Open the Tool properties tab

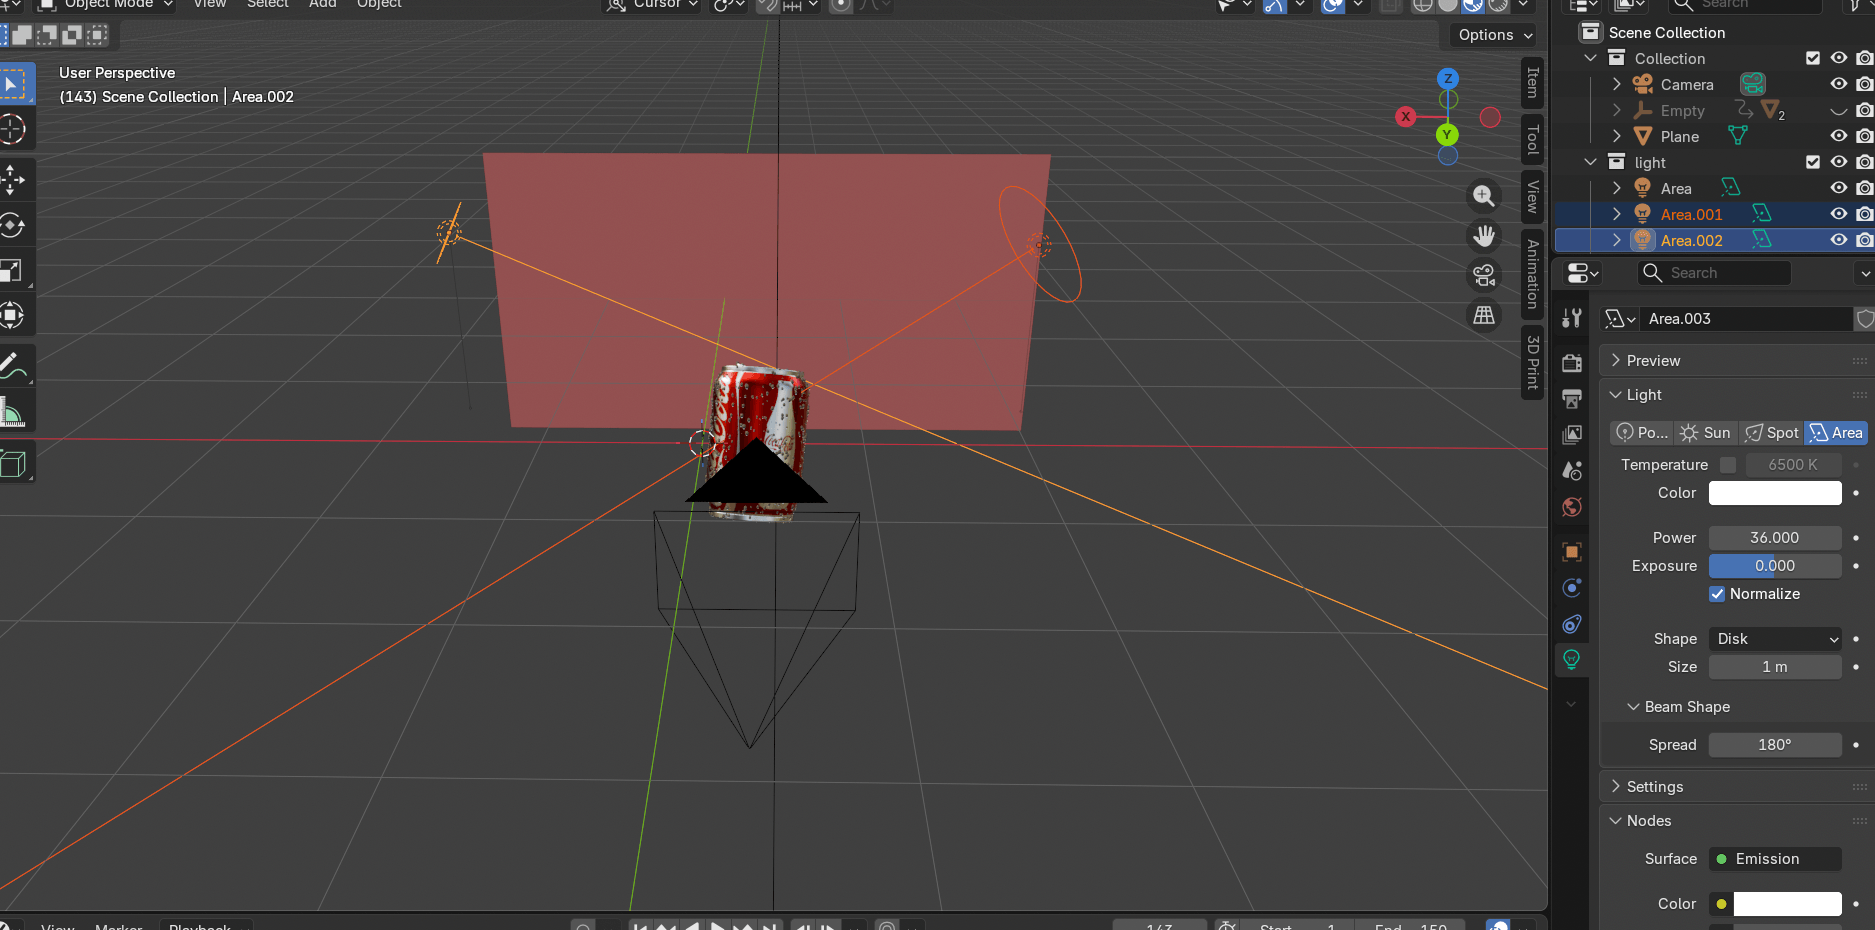click(x=1572, y=318)
